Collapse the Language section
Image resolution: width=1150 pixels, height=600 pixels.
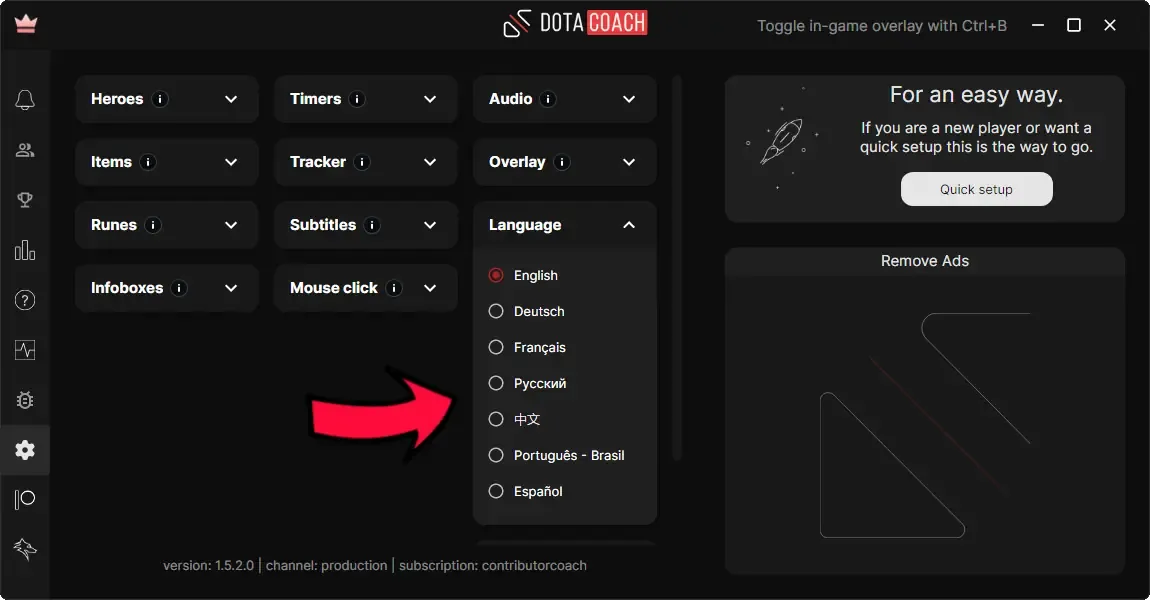click(629, 225)
